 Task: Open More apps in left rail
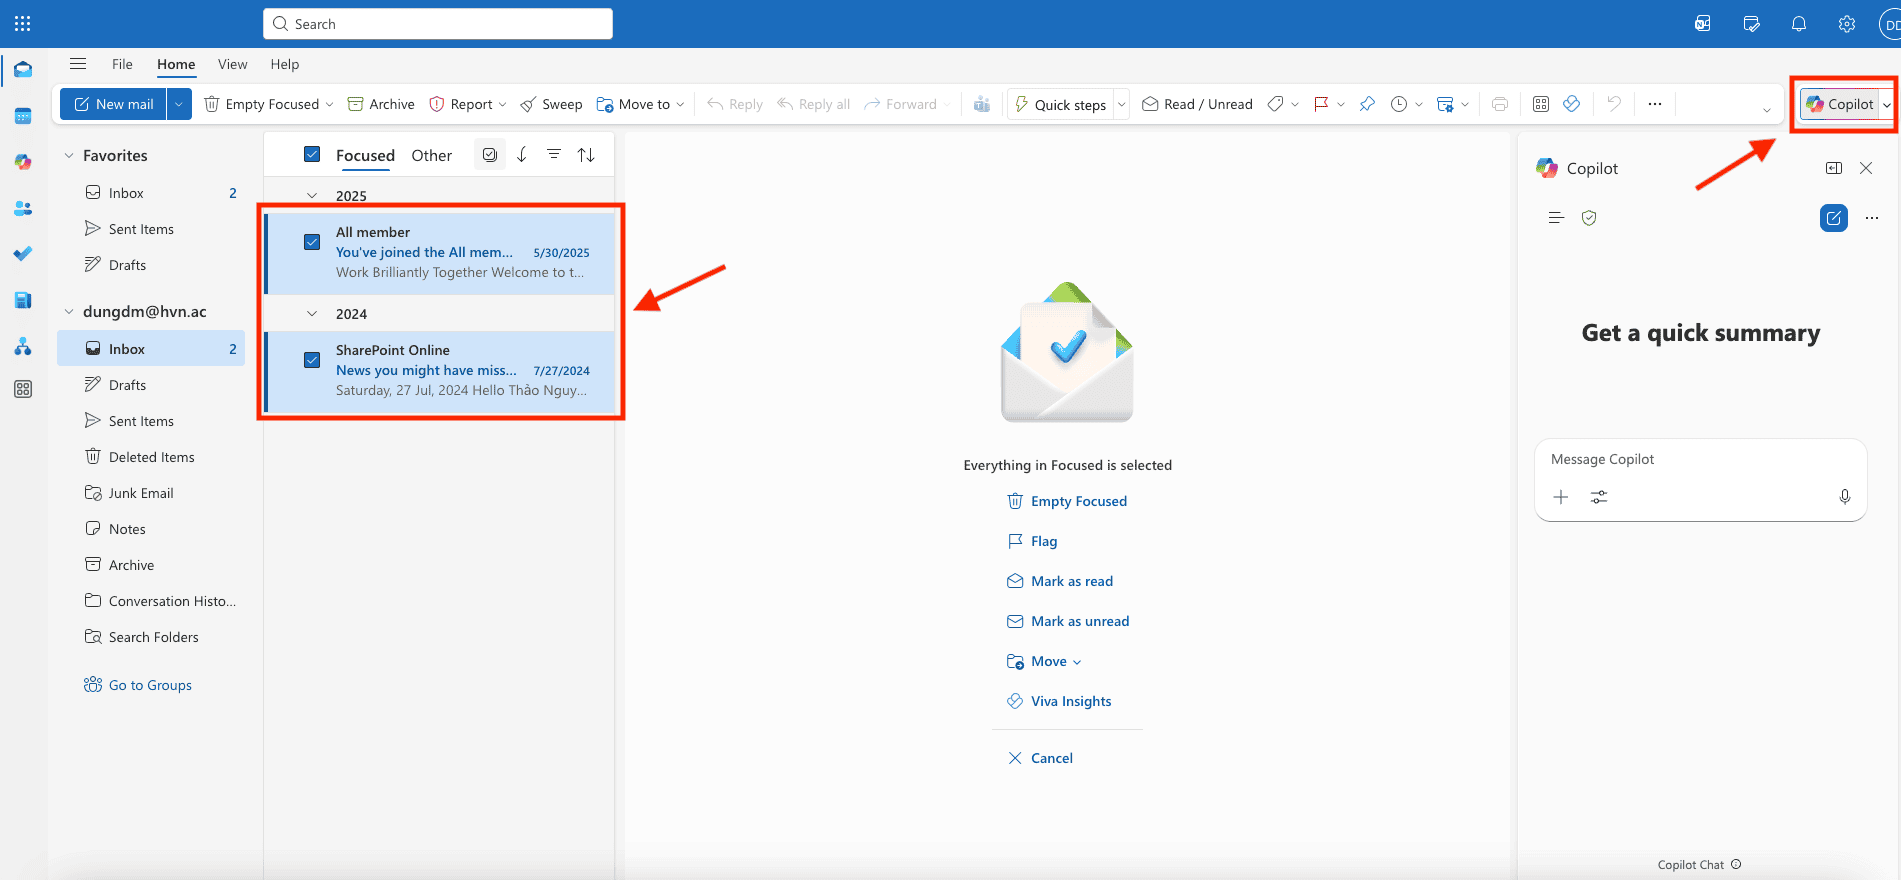(23, 389)
